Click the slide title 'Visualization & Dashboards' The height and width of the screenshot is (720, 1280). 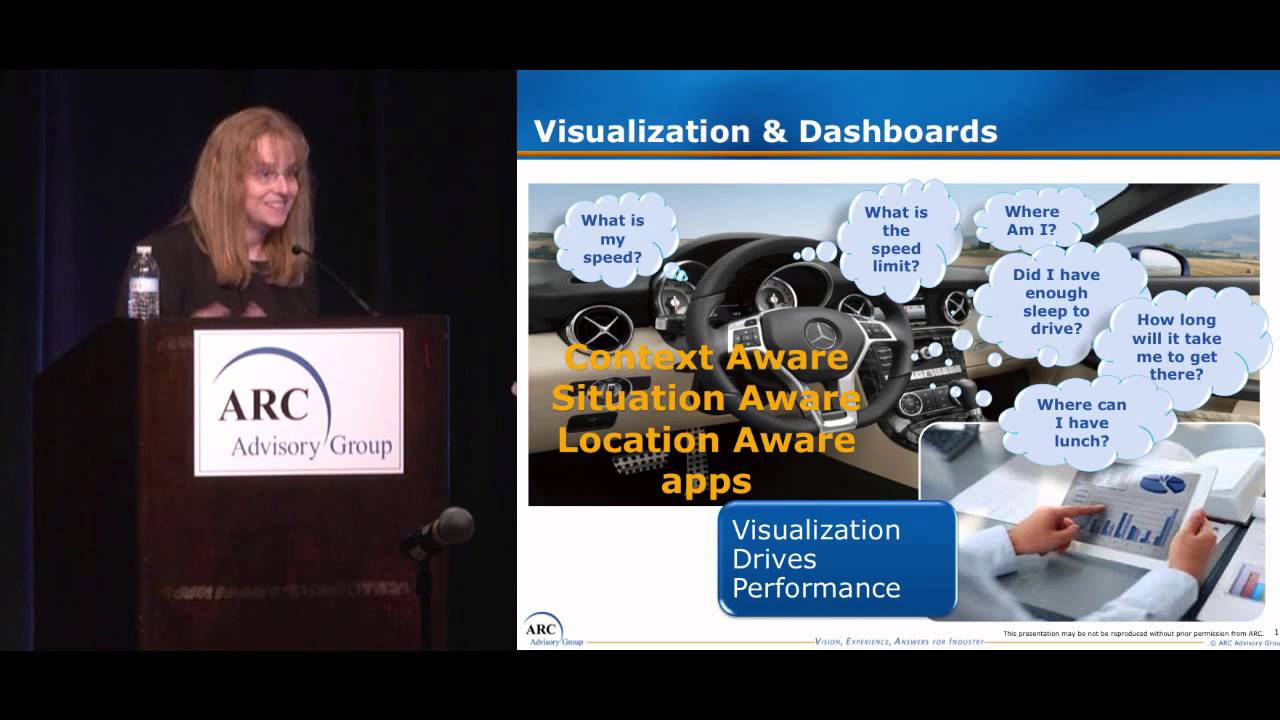[765, 131]
